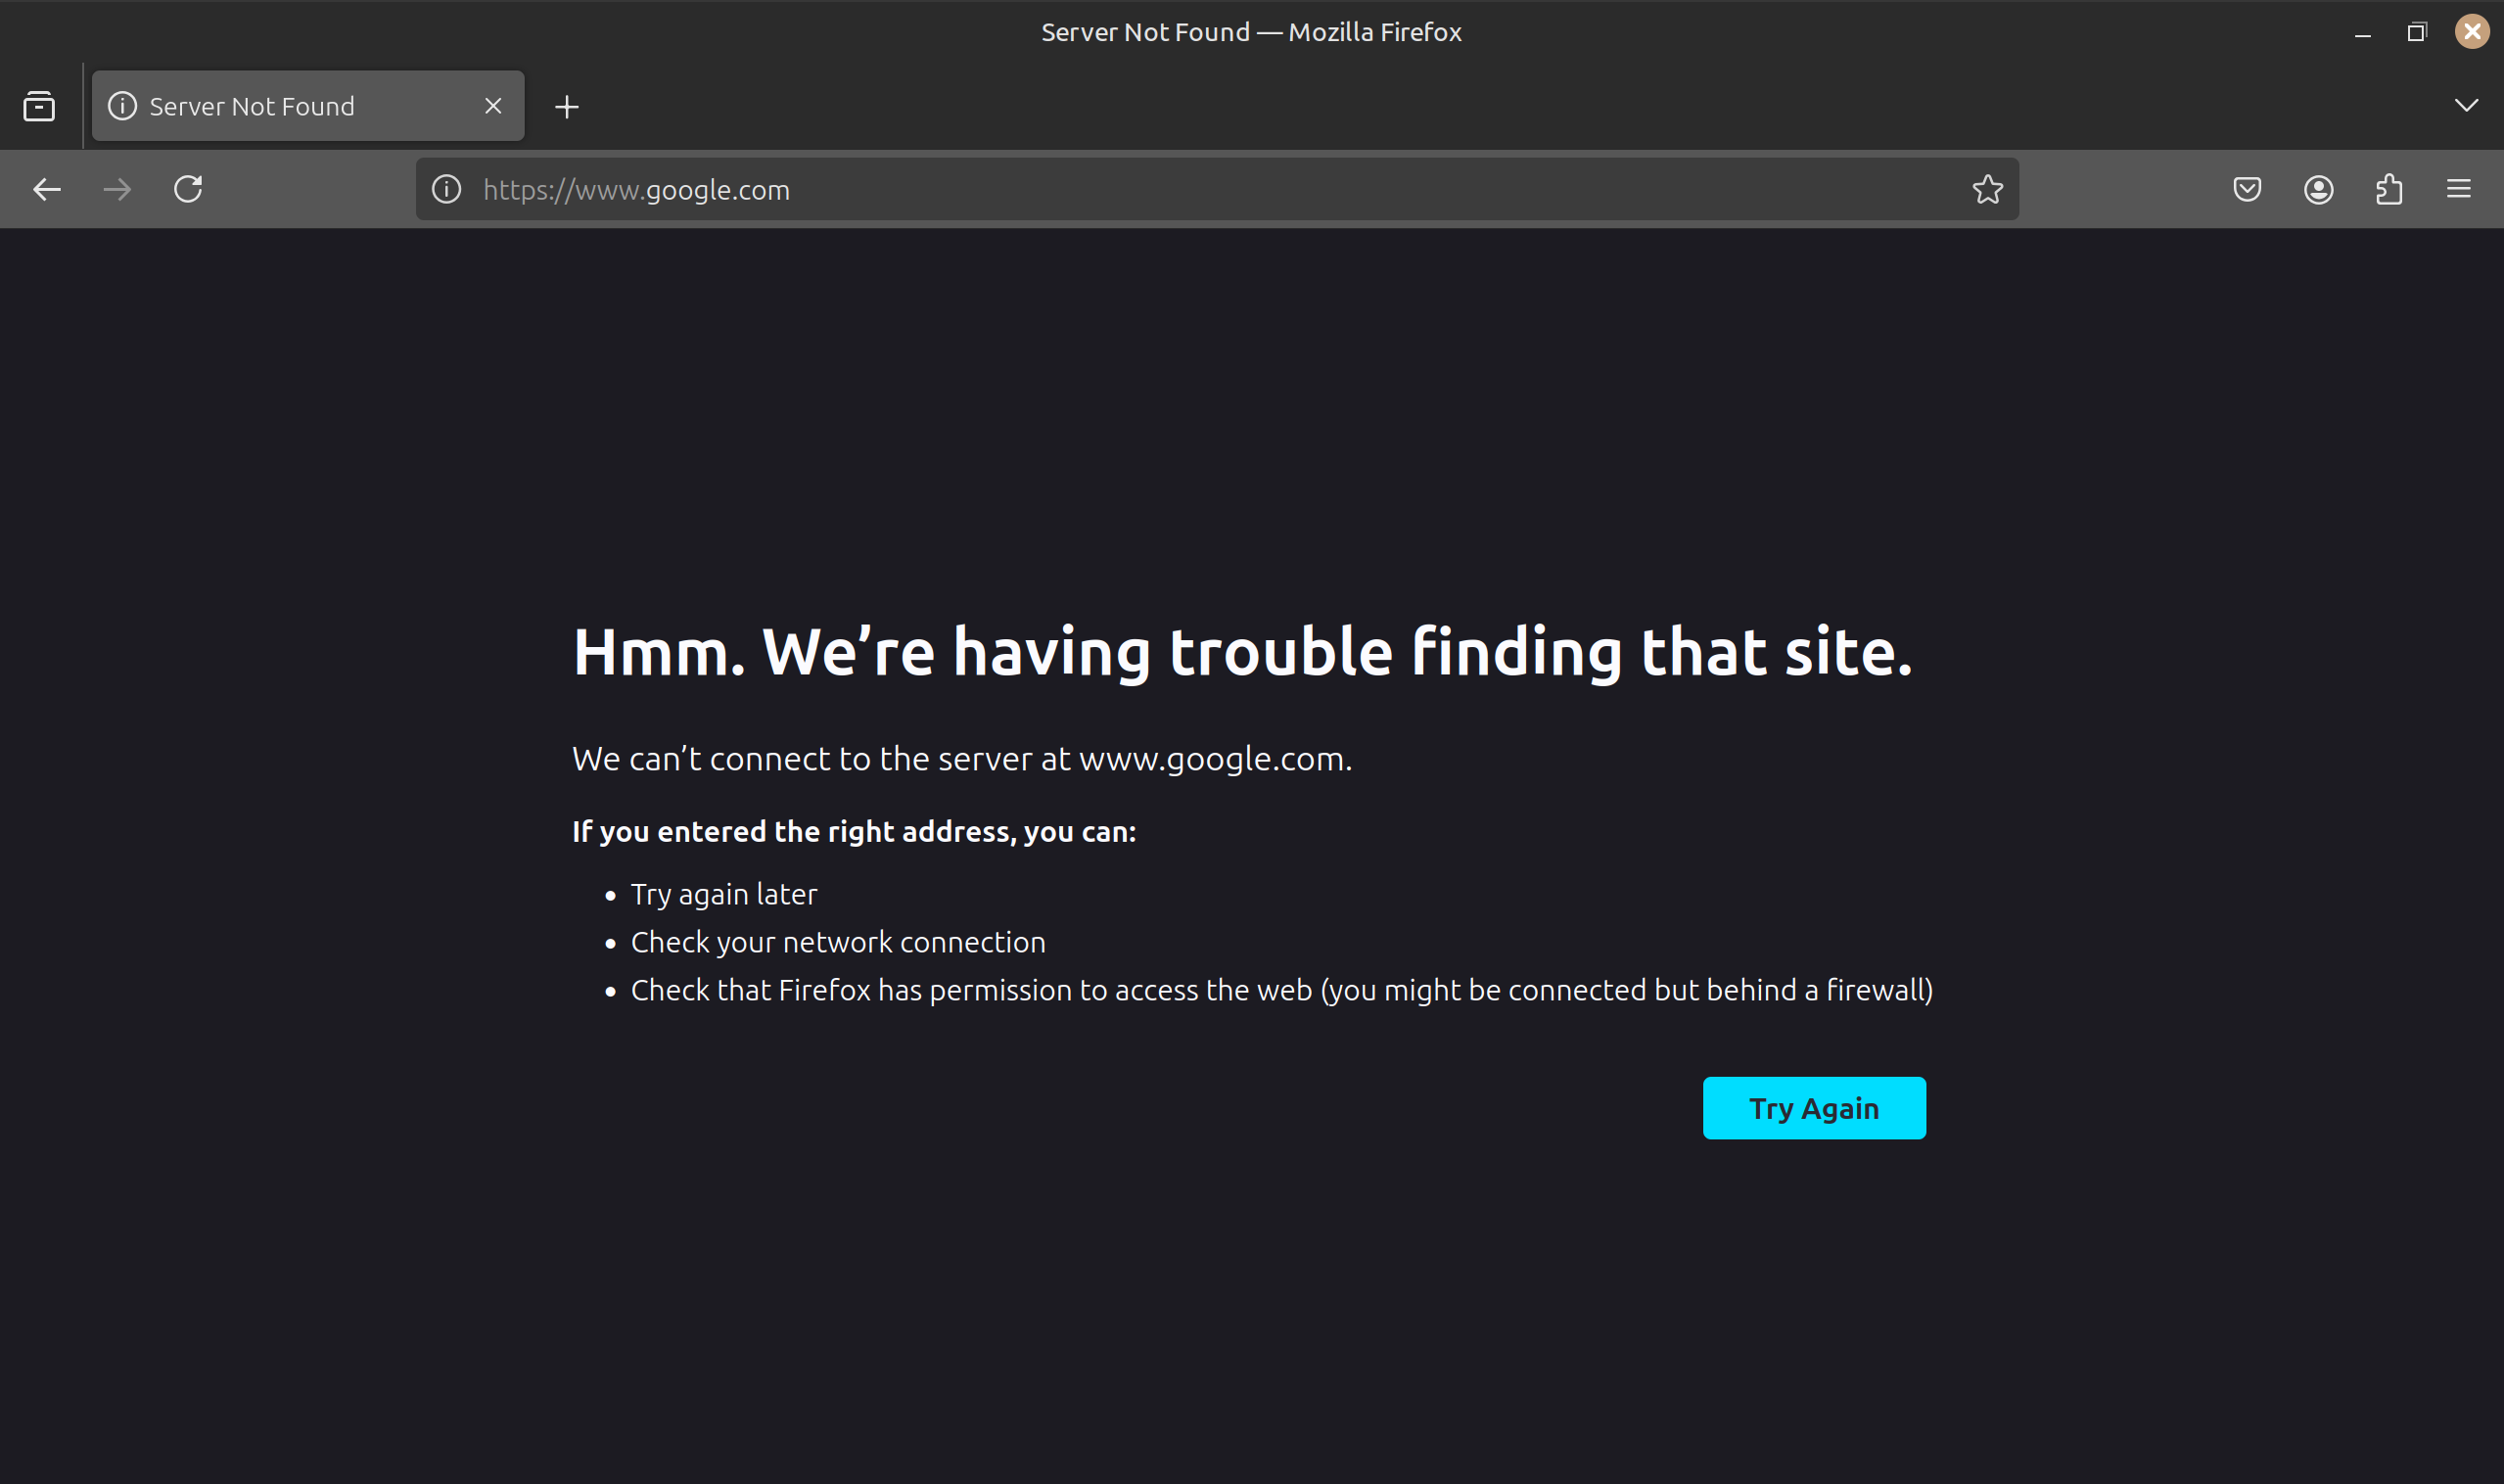Open the Firefox account menu
Viewport: 2504px width, 1484px height.
(2318, 189)
